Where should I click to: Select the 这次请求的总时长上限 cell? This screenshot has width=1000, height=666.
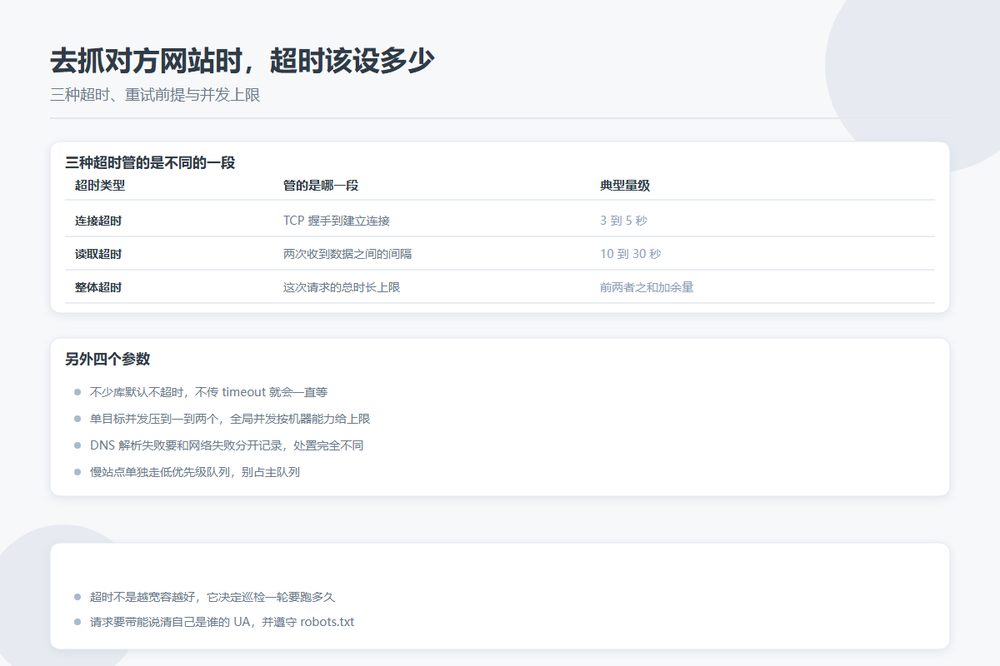click(x=341, y=287)
